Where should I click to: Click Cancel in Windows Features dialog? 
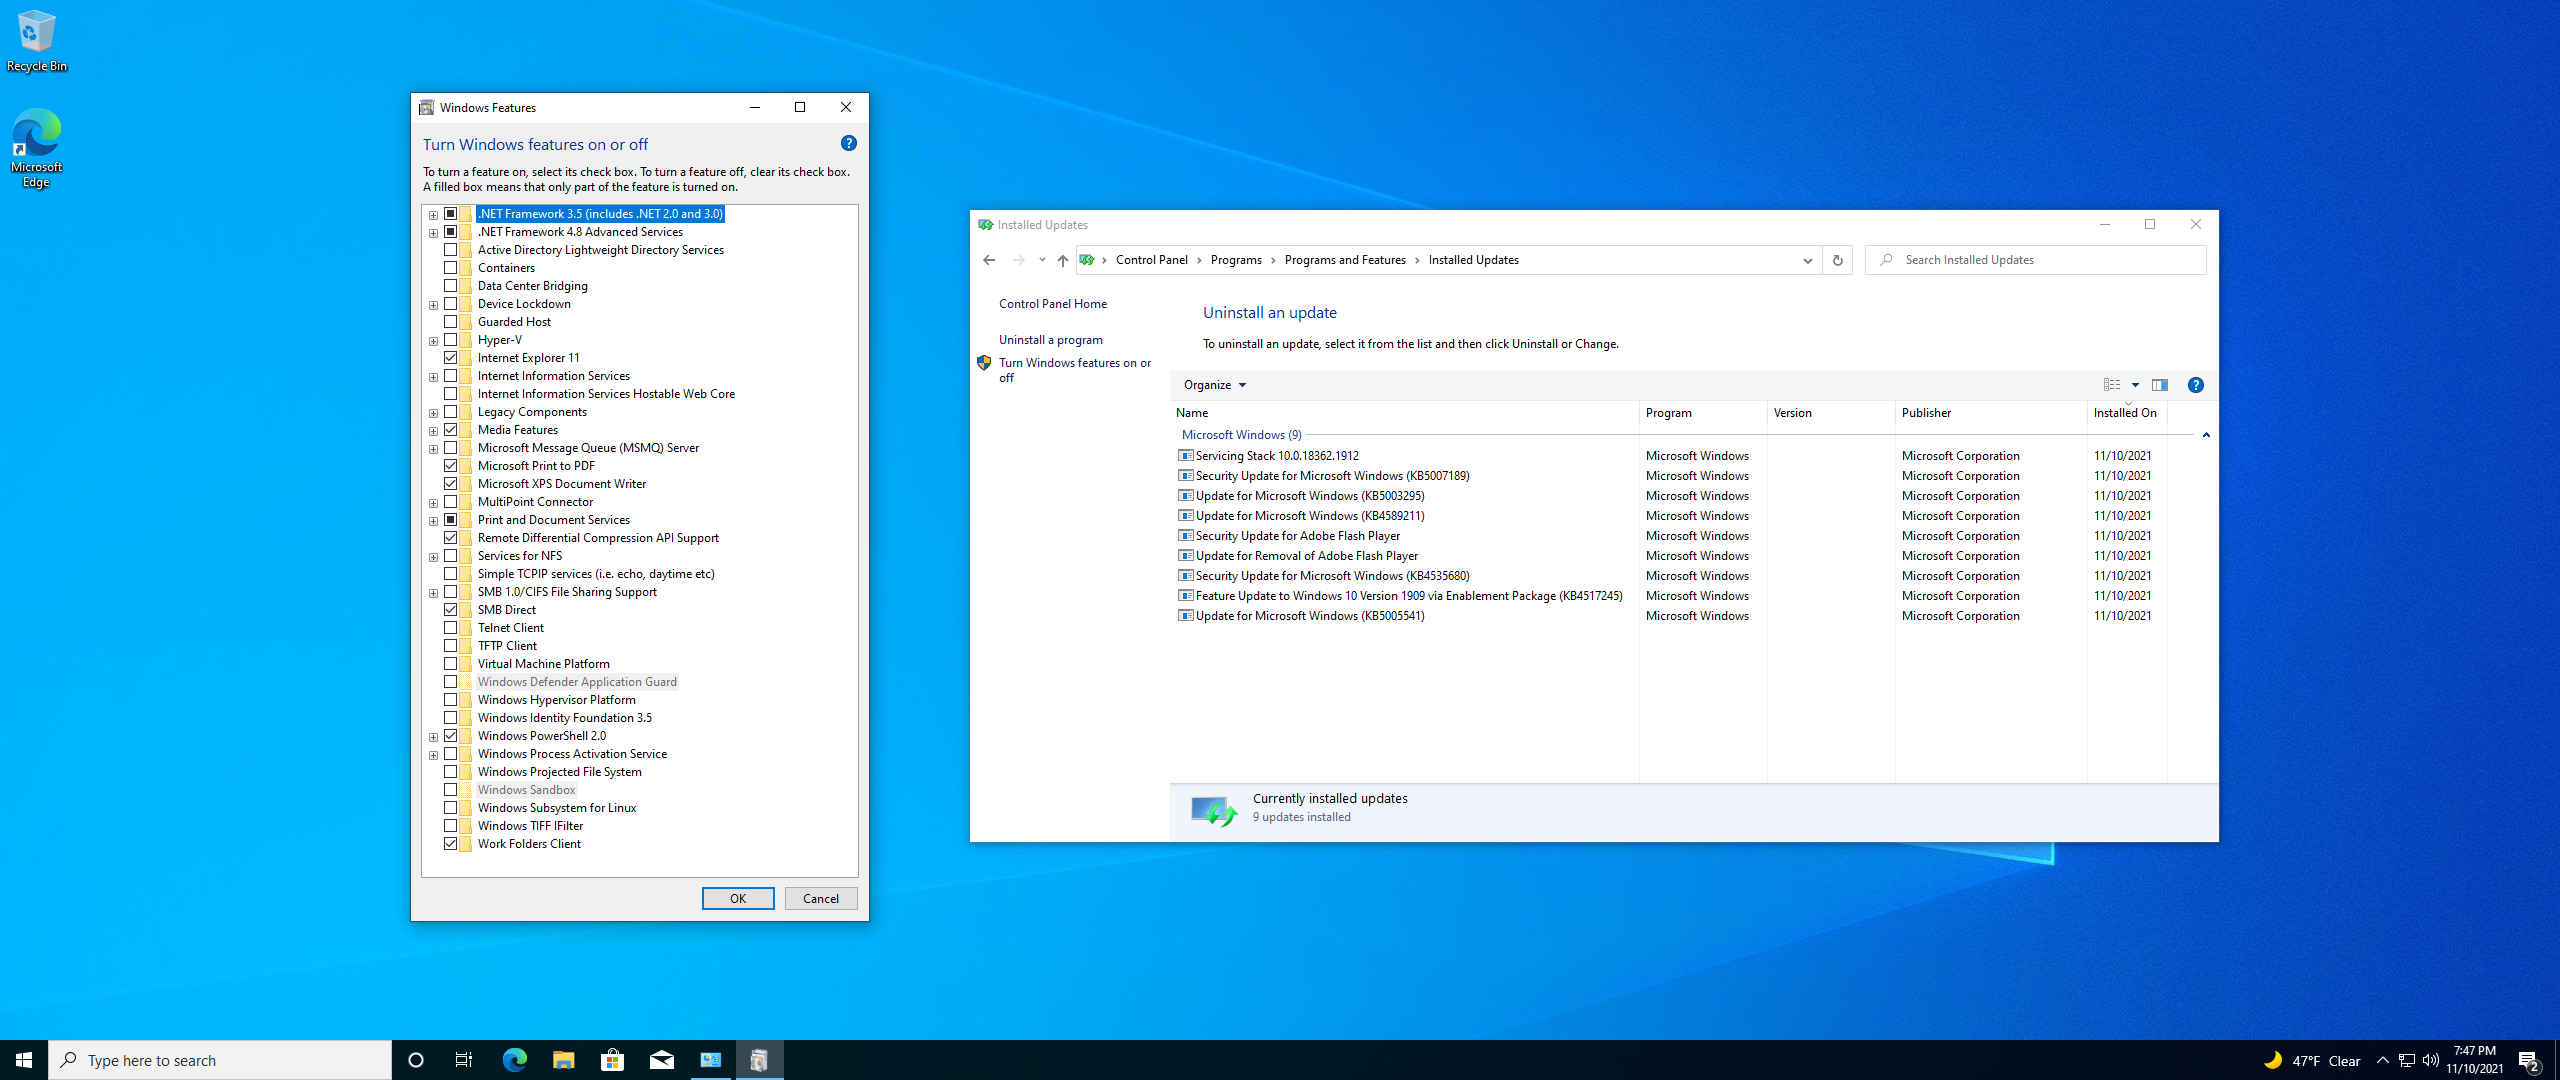[821, 898]
